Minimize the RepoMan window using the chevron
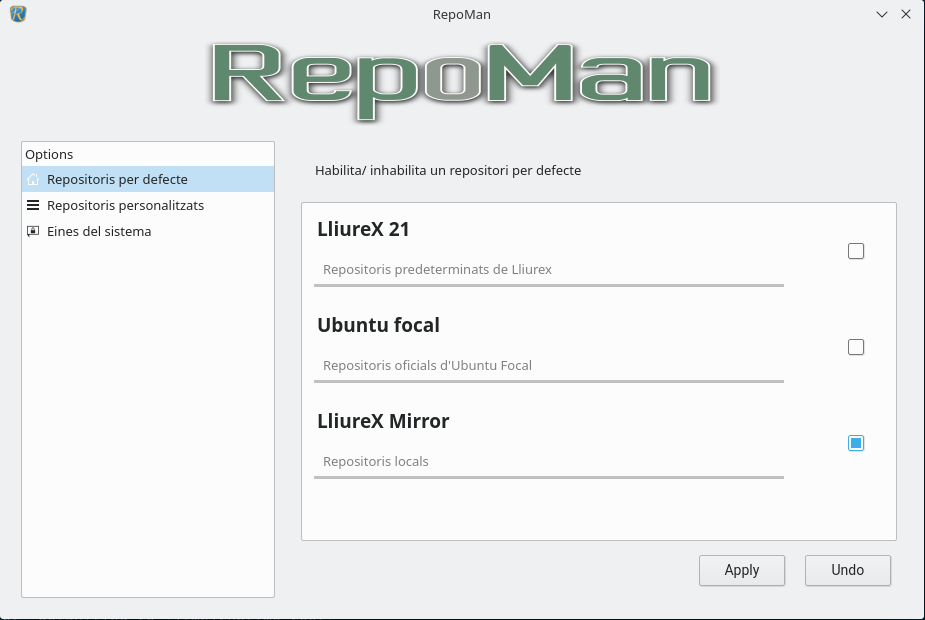This screenshot has width=925, height=620. pyautogui.click(x=882, y=14)
